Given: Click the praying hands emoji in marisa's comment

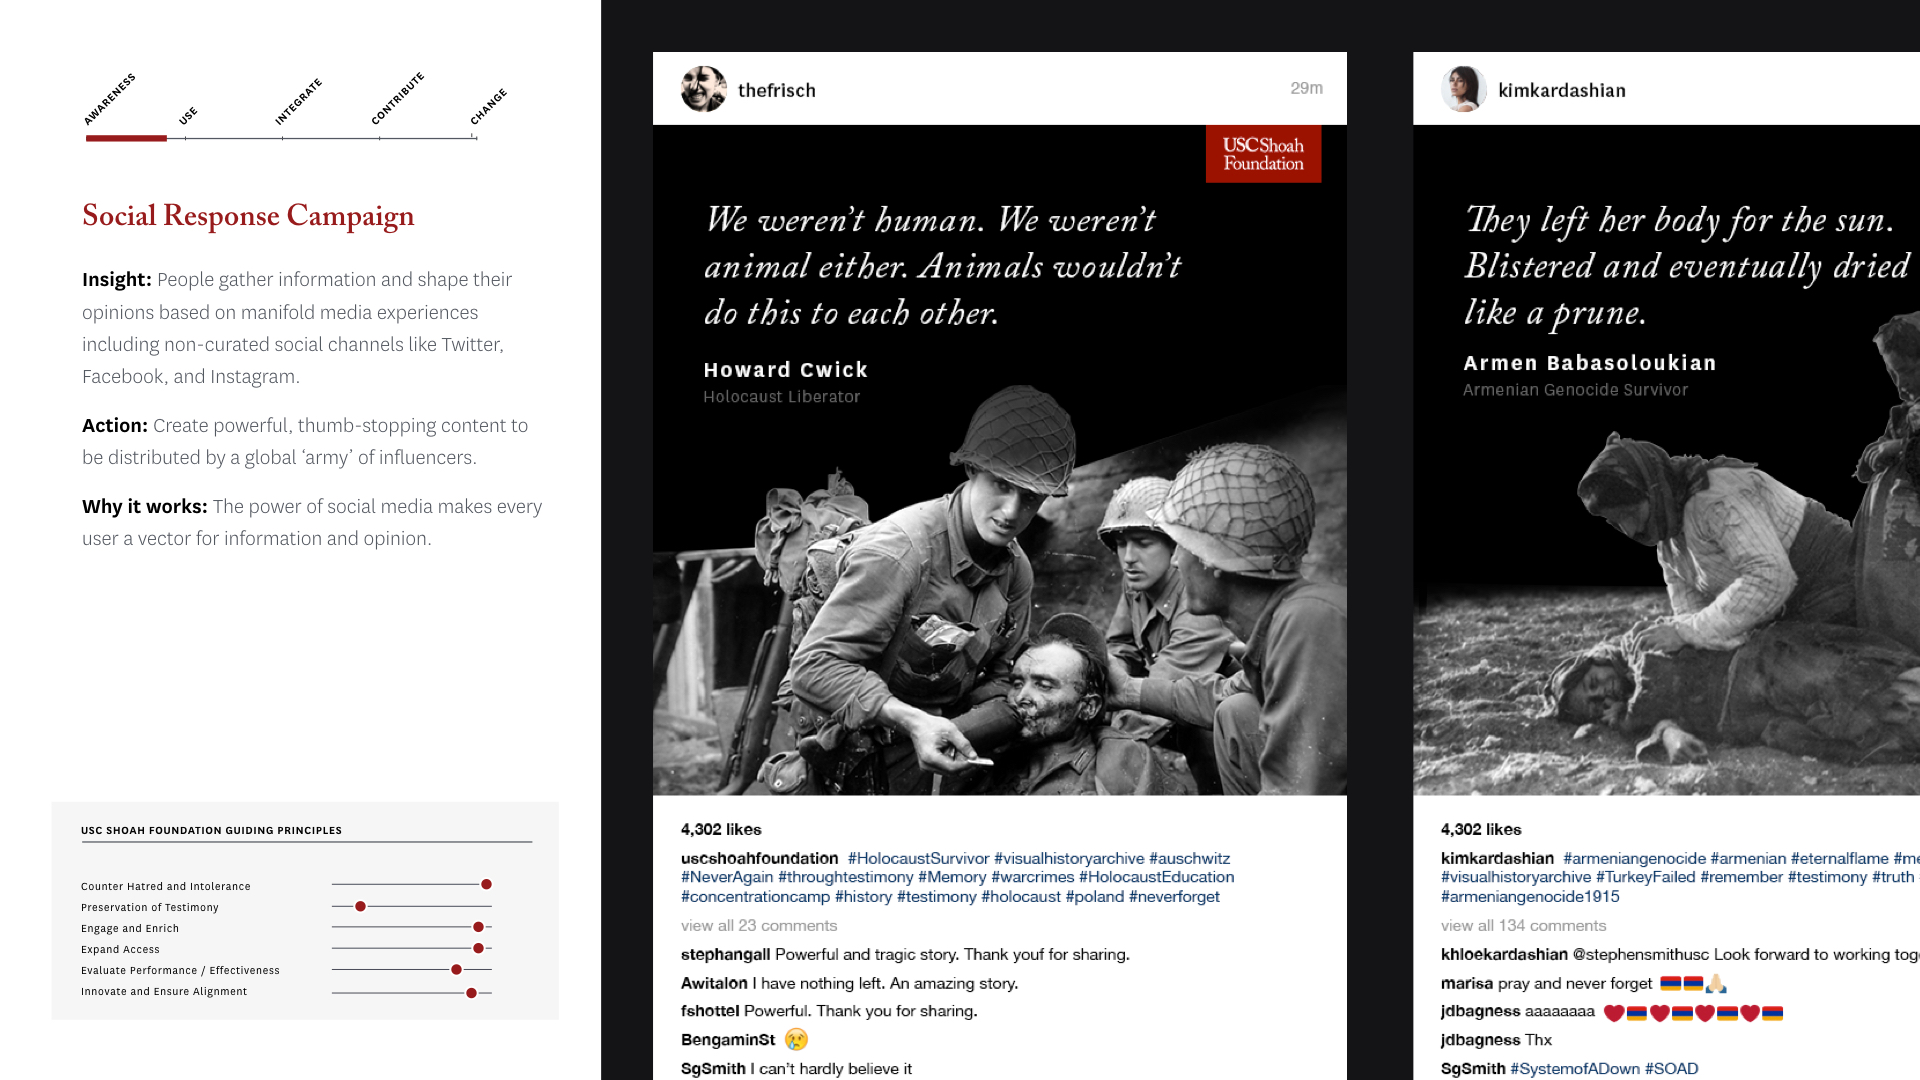Looking at the screenshot, I should click(x=1717, y=984).
